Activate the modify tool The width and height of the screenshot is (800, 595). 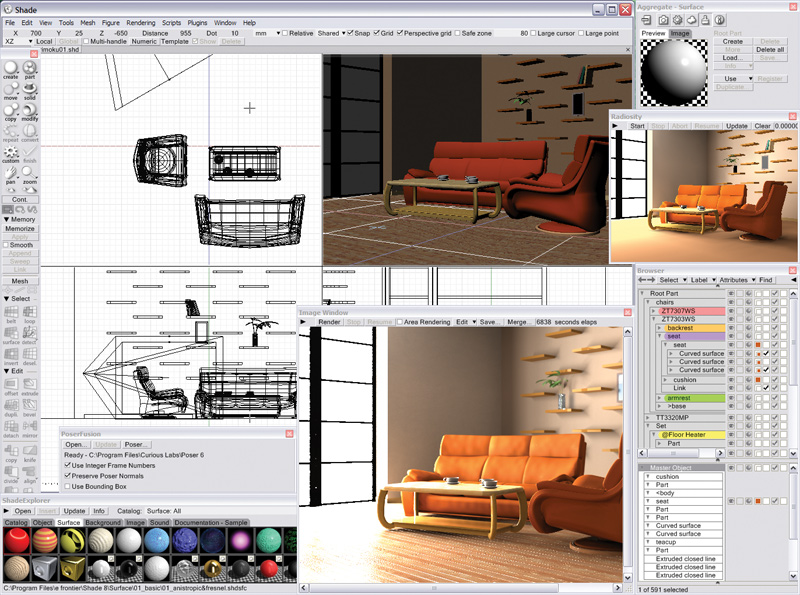coord(30,112)
